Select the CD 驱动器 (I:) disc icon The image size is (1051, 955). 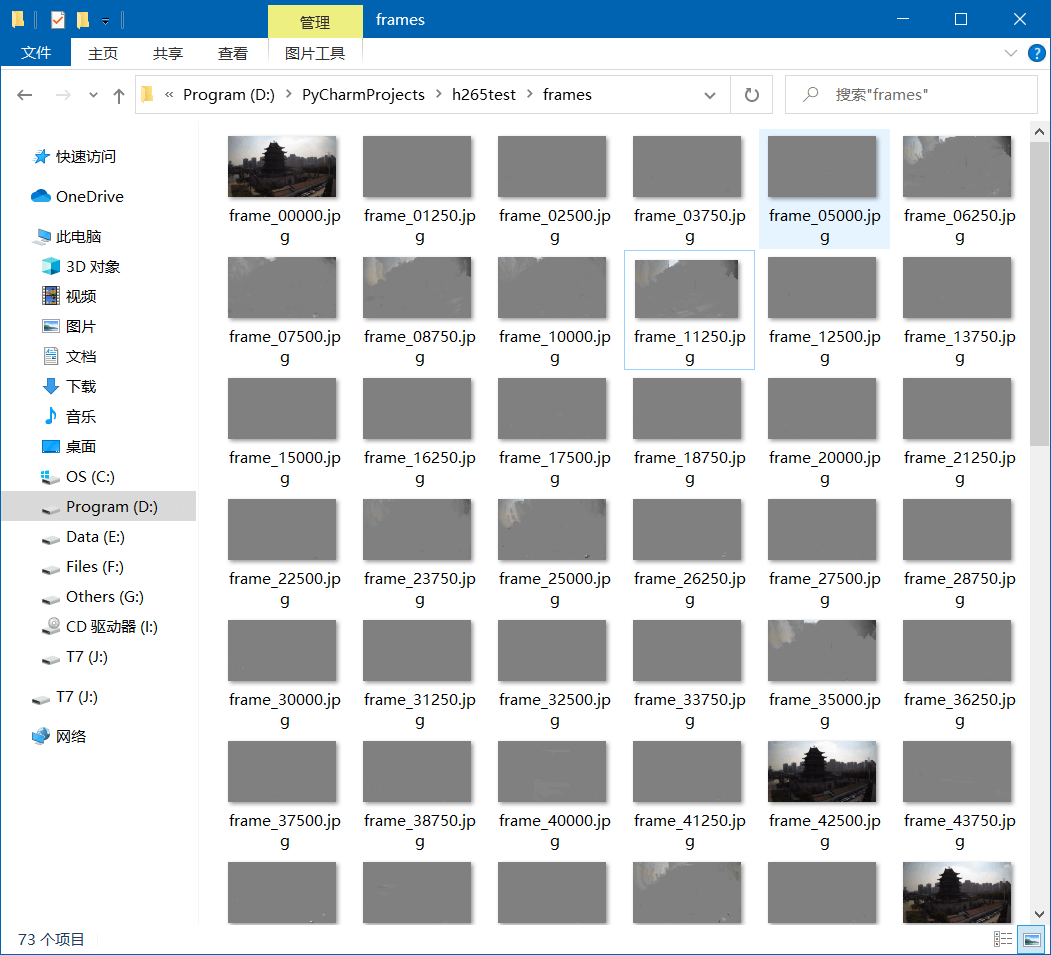(x=51, y=627)
